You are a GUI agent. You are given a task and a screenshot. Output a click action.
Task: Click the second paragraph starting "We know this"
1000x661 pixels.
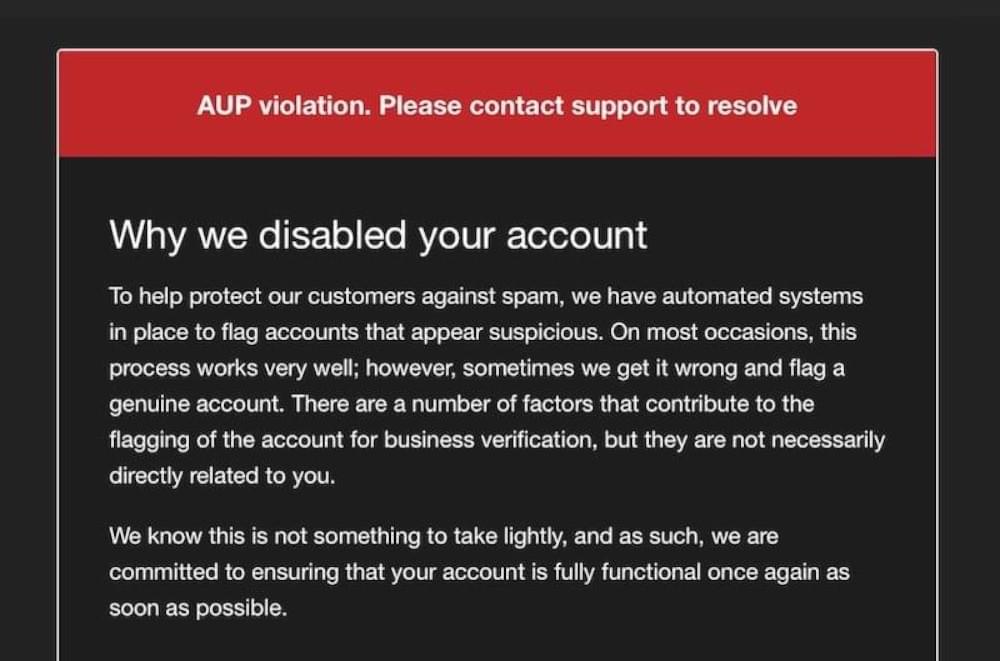pyautogui.click(x=479, y=572)
